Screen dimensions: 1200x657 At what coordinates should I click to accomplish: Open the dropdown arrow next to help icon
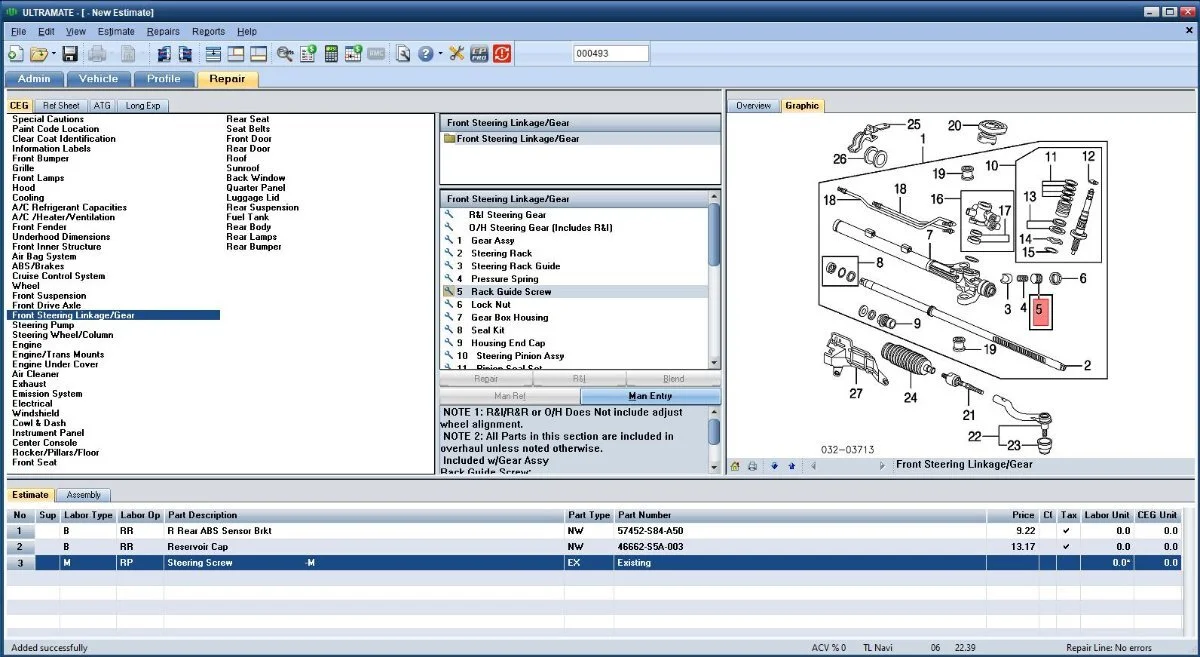click(x=439, y=54)
